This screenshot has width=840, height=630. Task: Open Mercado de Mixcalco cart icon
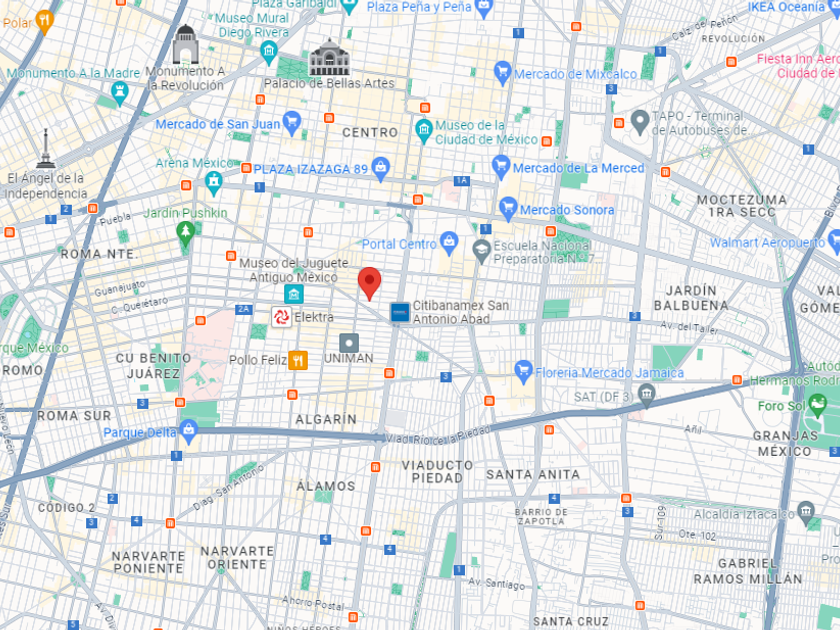[502, 73]
